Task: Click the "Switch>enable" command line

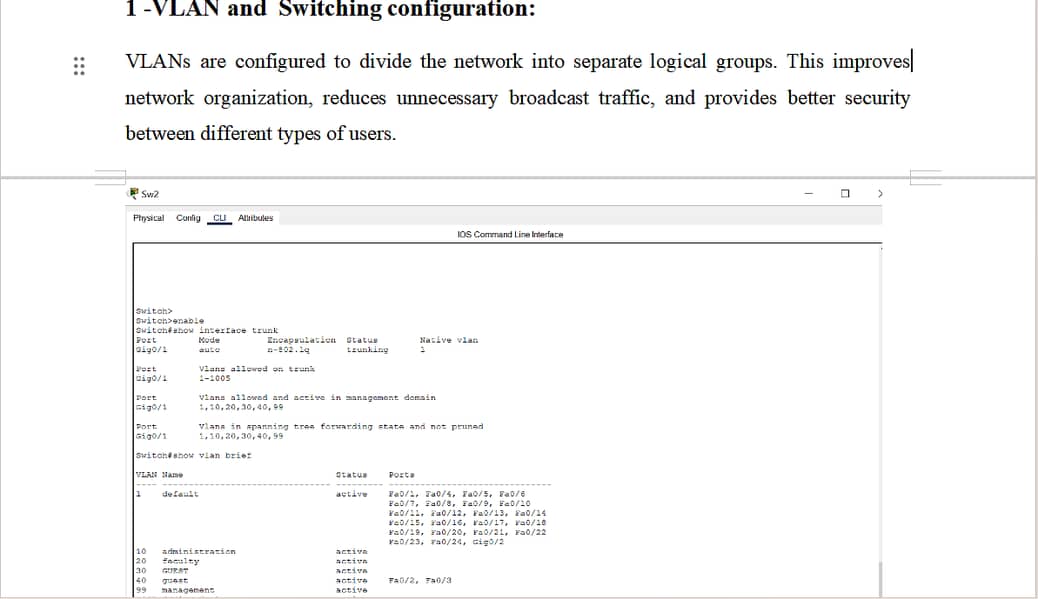Action: (x=169, y=320)
